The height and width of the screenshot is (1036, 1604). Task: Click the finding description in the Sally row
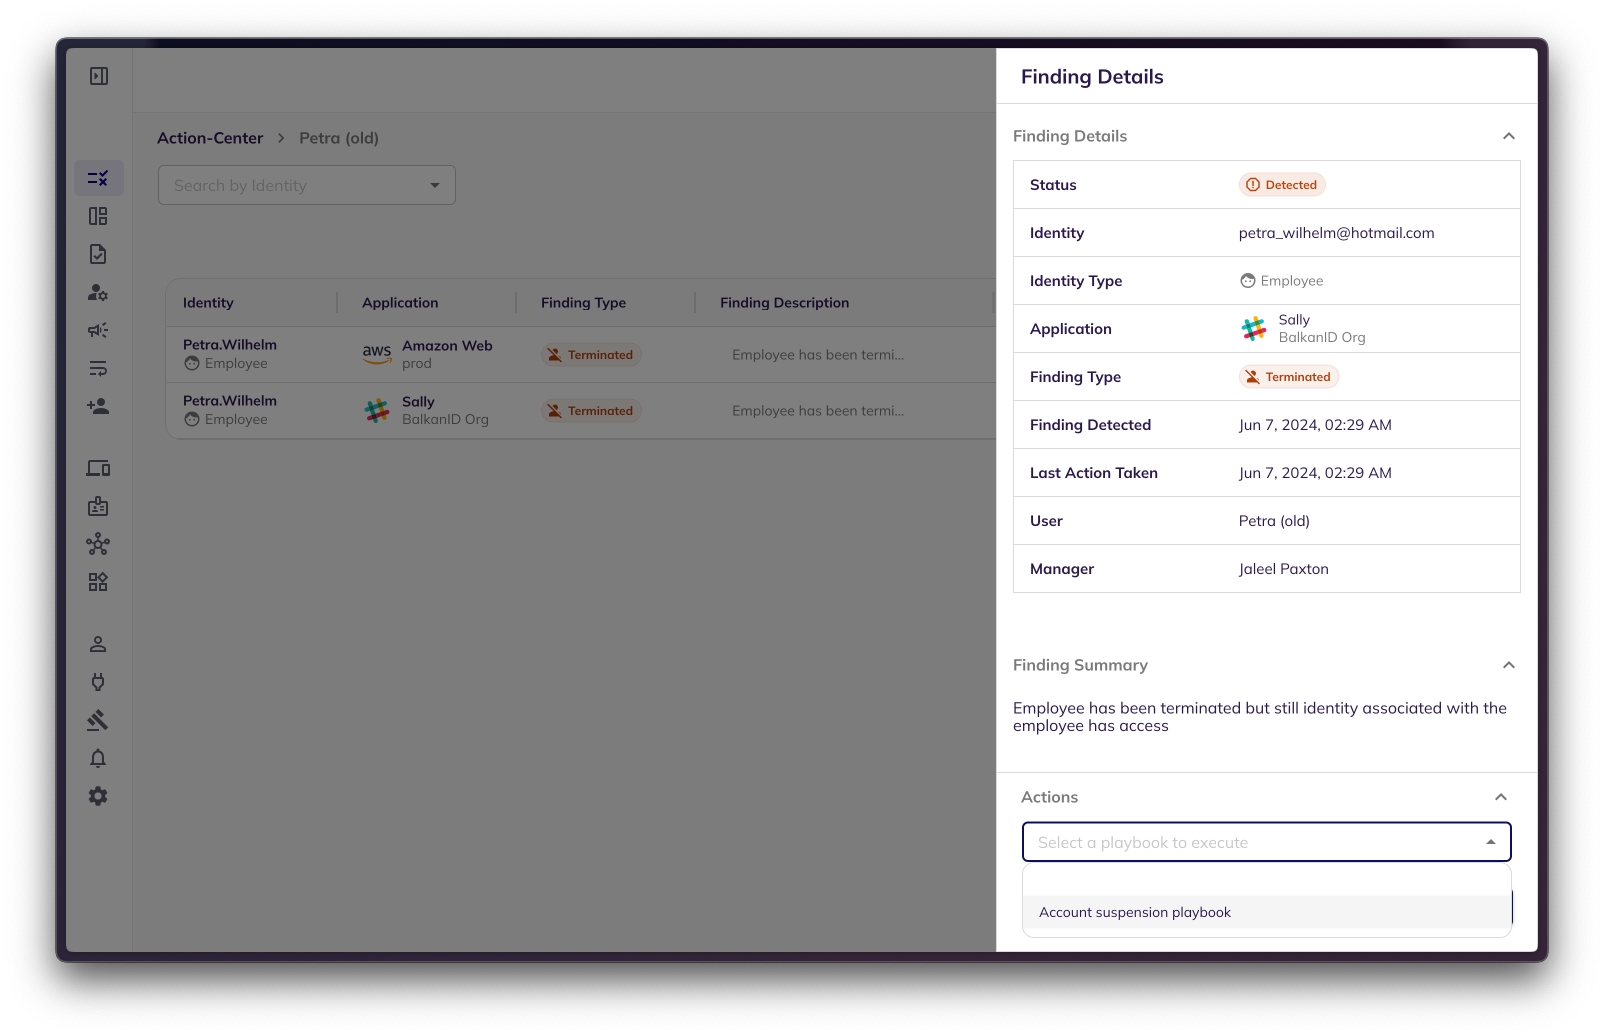[818, 411]
